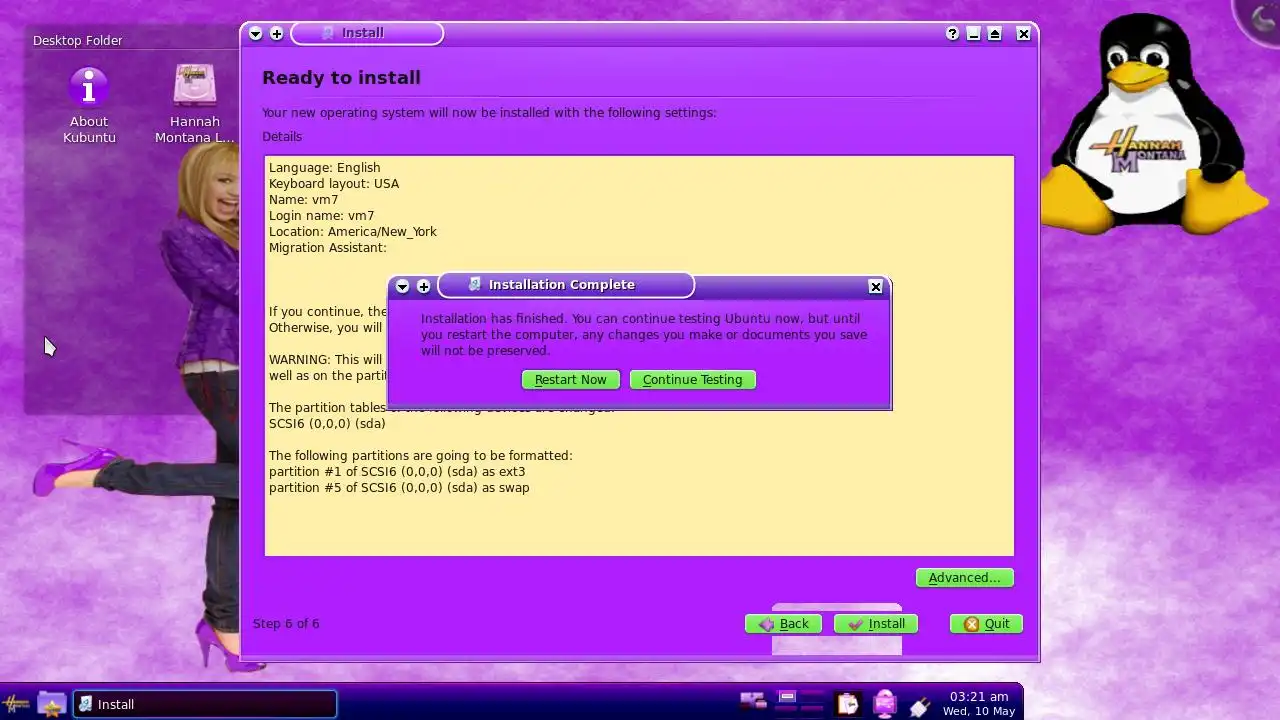Viewport: 1280px width, 720px height.
Task: Open the Hannah Montana start menu launcher
Action: (x=17, y=704)
